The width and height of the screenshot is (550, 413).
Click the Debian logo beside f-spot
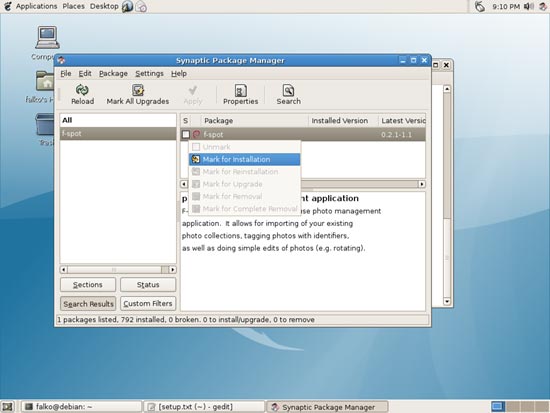196,134
